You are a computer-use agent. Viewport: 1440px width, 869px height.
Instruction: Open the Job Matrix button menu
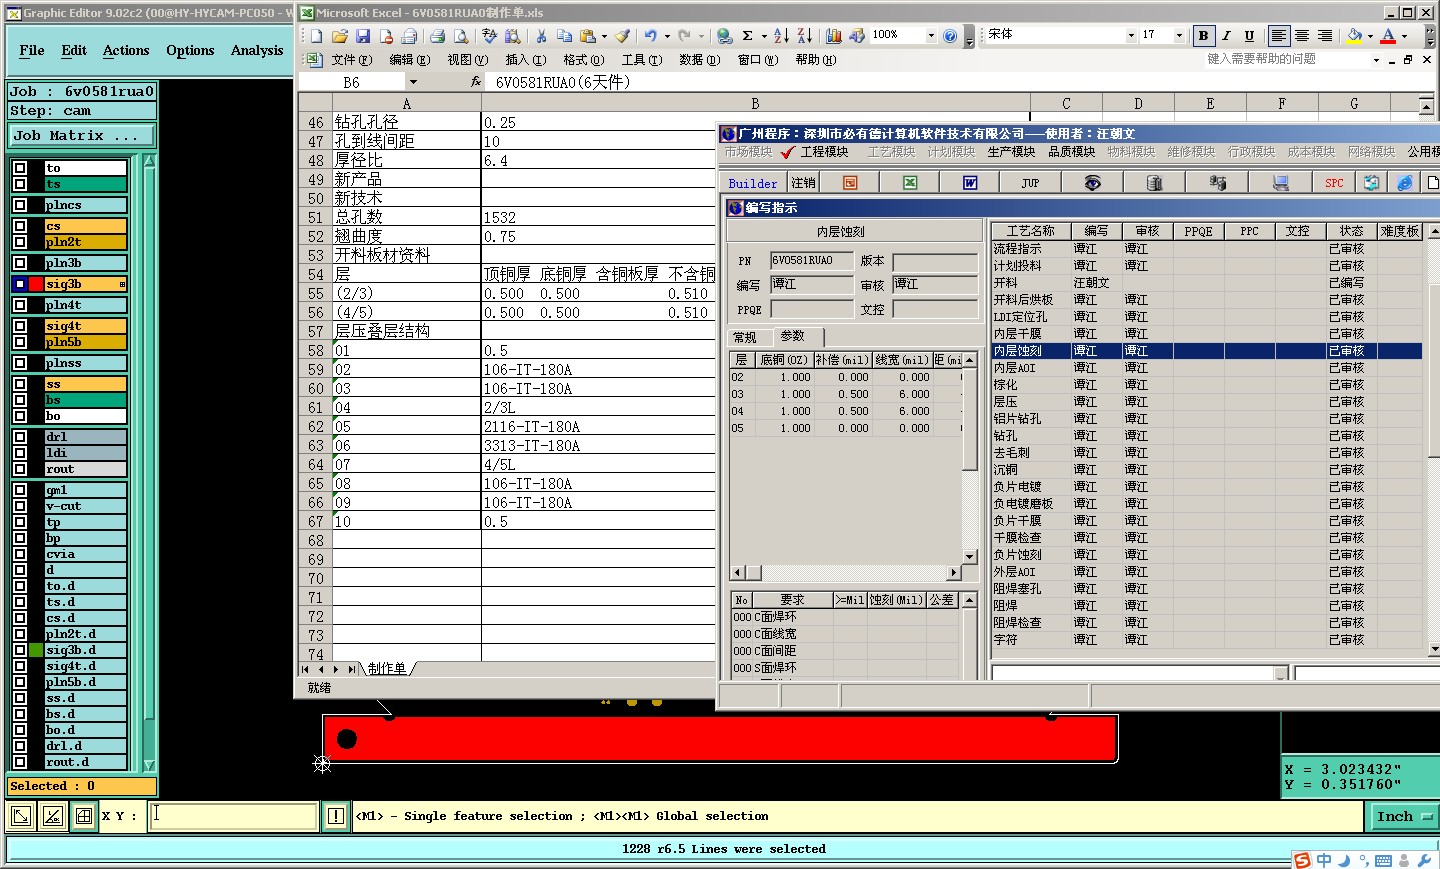[x=82, y=135]
